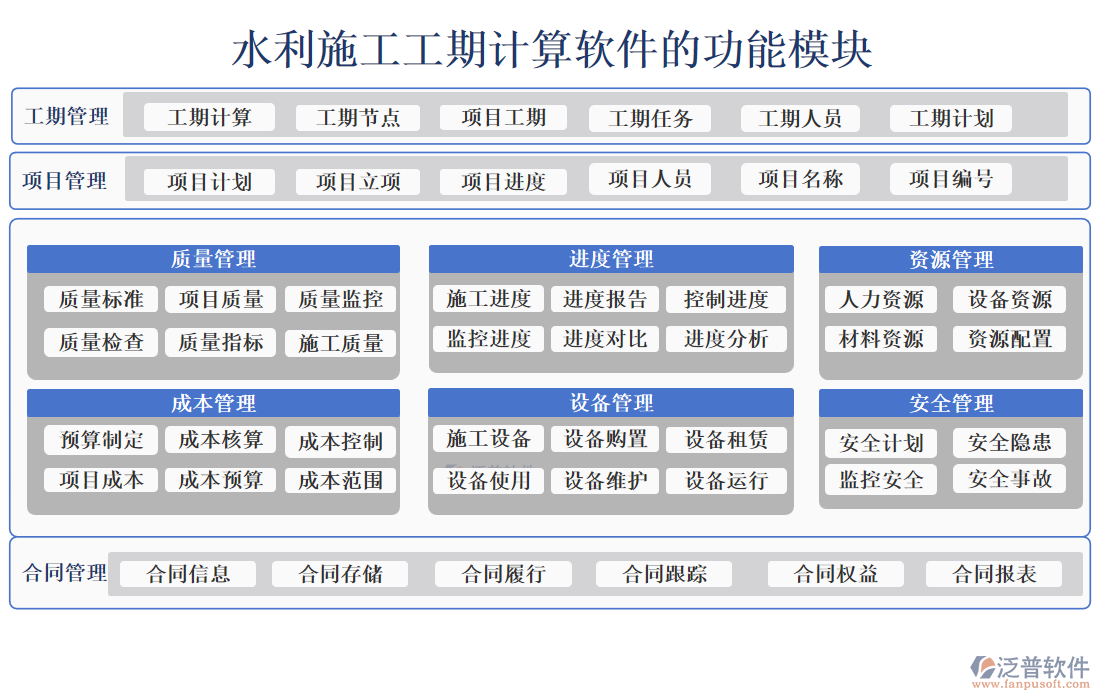Select 设备租赁 under 设备管理

727,440
